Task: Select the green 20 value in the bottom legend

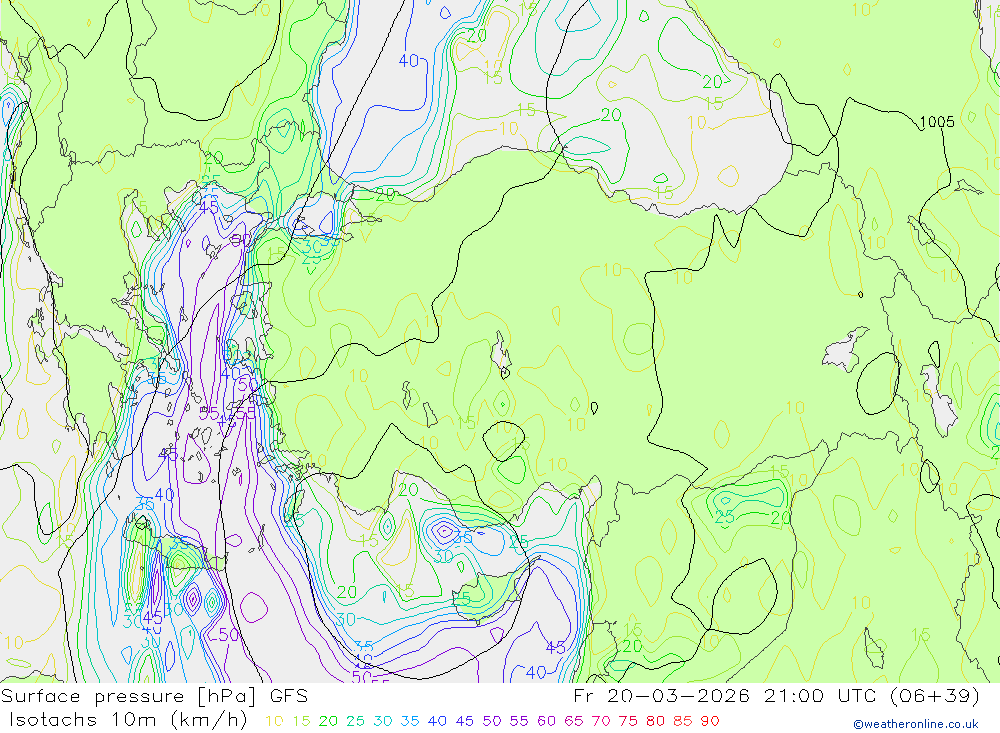Action: [x=328, y=721]
